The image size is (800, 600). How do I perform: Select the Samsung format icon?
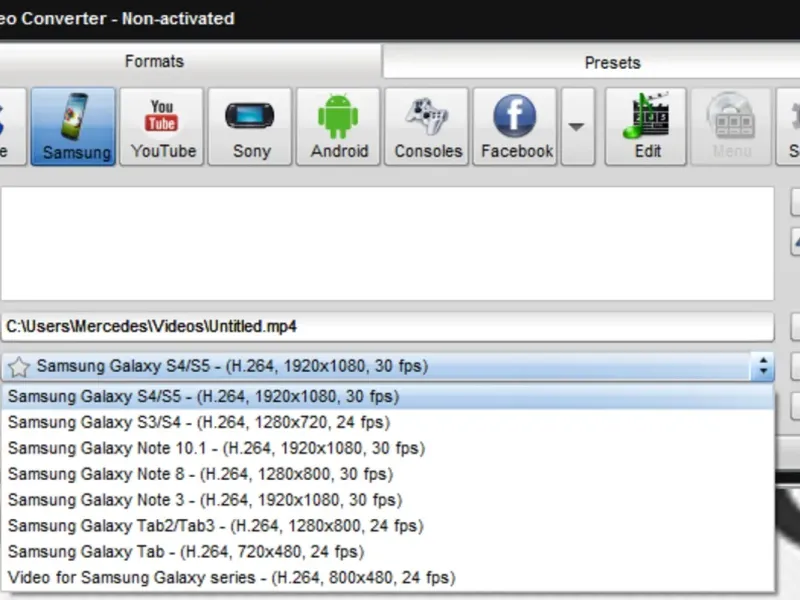[x=73, y=126]
